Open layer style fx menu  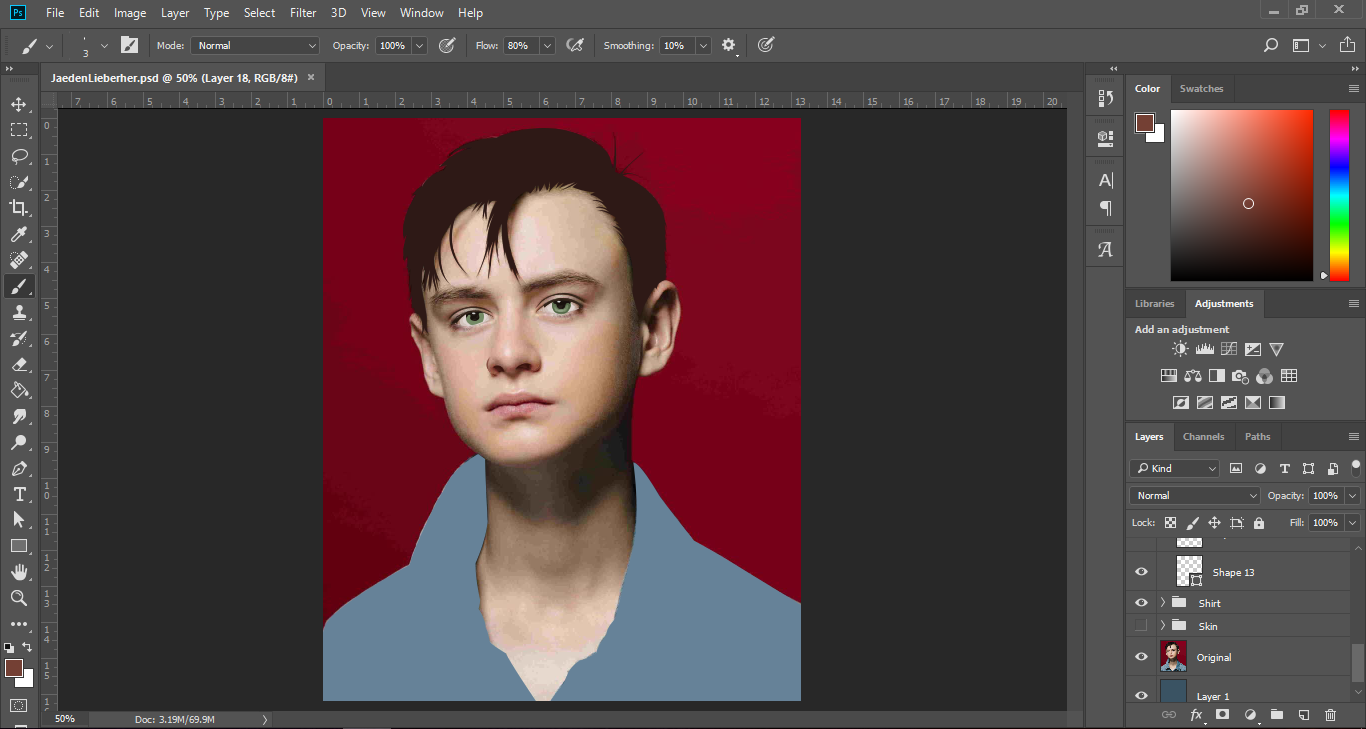[x=1196, y=715]
